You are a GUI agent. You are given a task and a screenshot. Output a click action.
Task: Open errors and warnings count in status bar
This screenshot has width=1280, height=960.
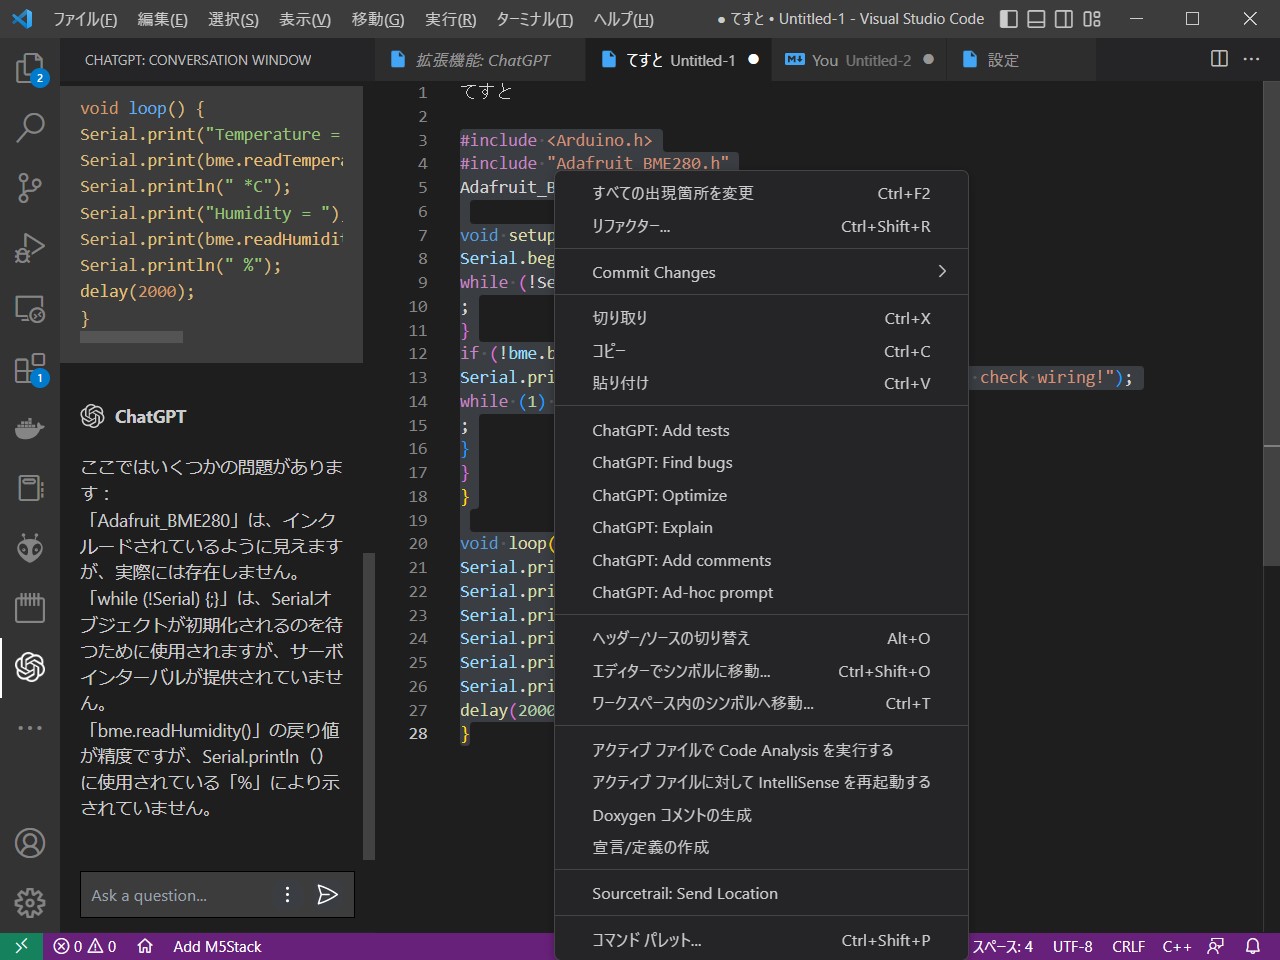(x=85, y=946)
